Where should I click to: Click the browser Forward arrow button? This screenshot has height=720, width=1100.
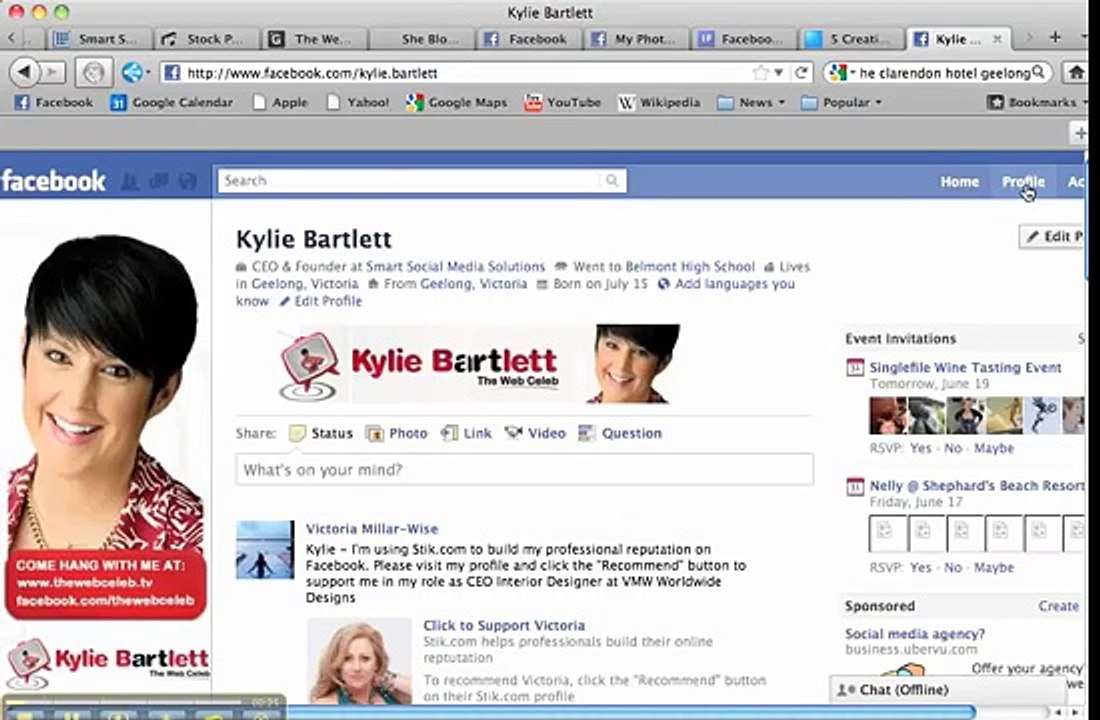pos(51,72)
